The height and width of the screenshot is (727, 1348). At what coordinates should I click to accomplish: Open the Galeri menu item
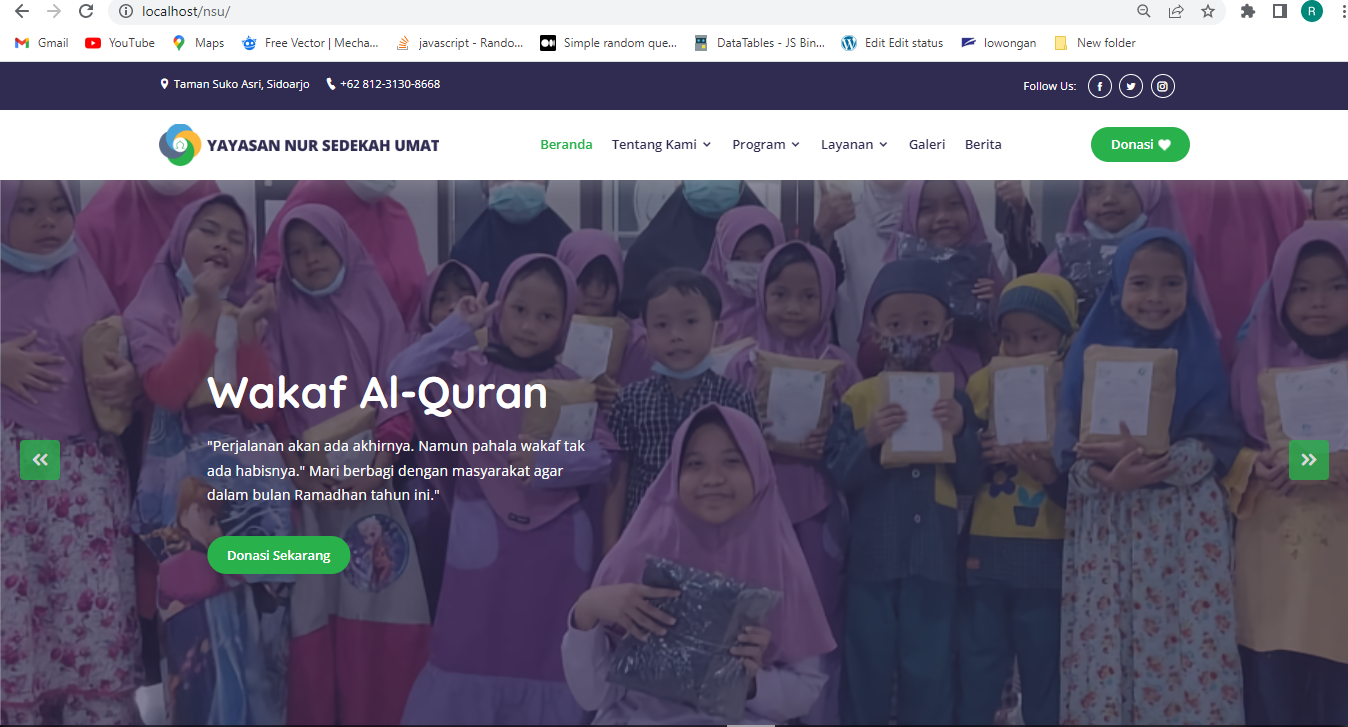click(x=927, y=145)
